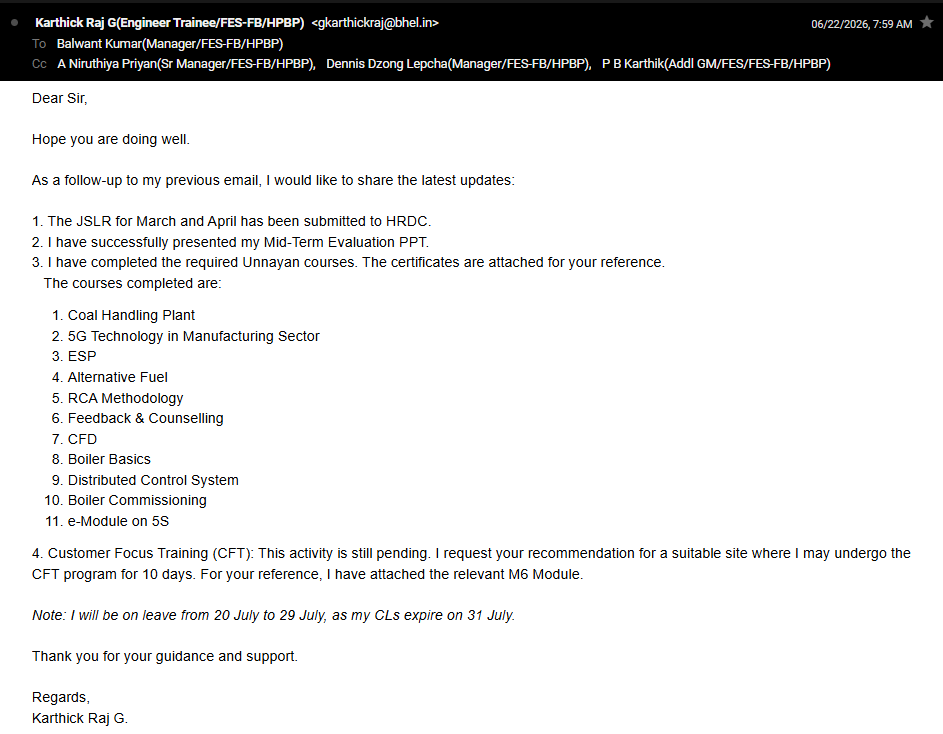Click the gkarthickraj@bhel.in email address

pyautogui.click(x=375, y=23)
